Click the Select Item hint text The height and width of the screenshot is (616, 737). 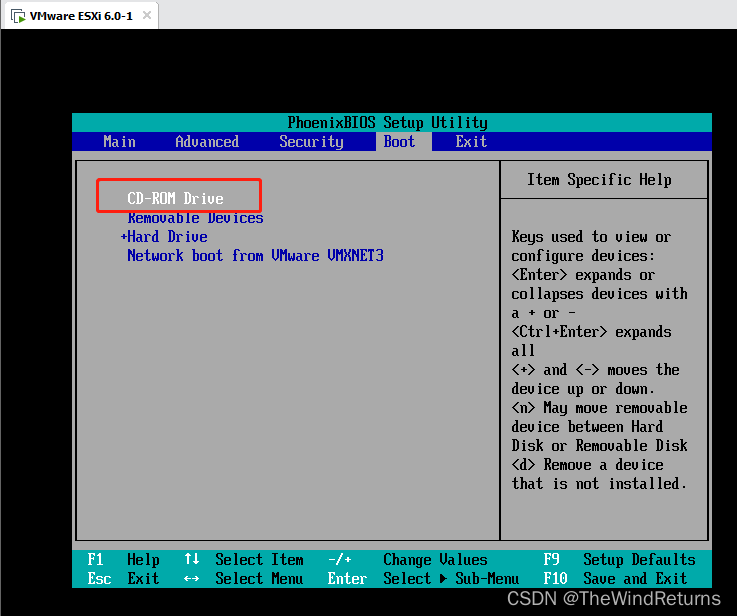coord(259,560)
